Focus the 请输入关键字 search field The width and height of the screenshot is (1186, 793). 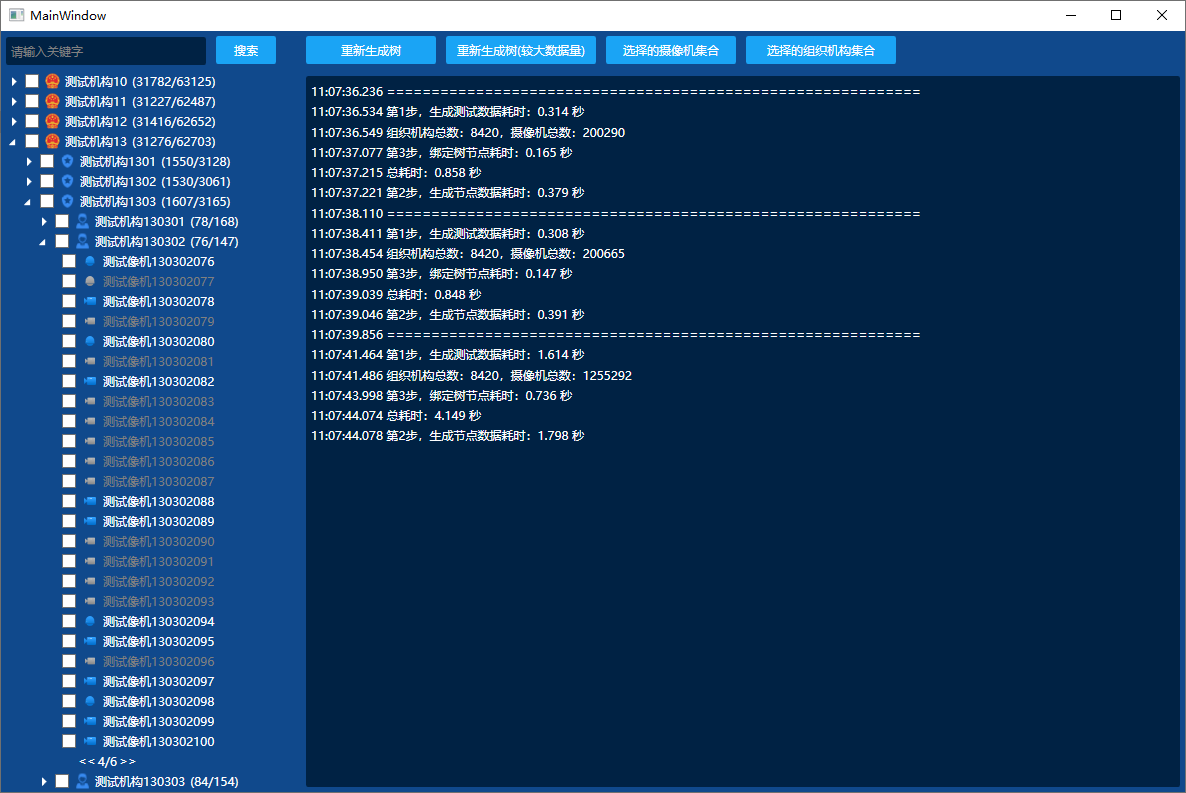tap(106, 51)
